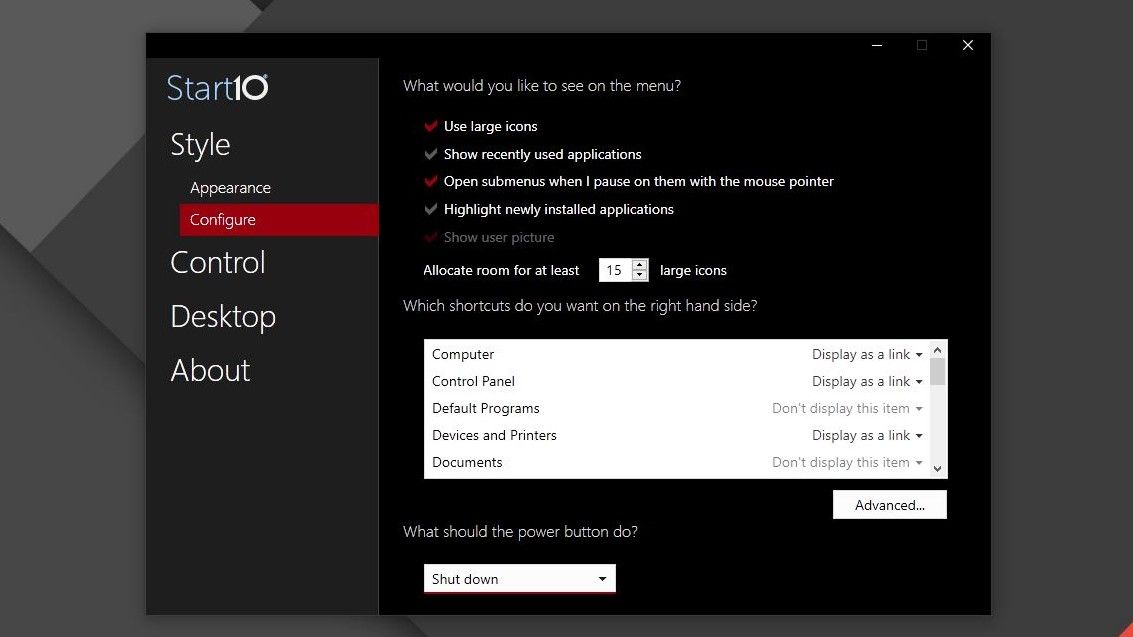Screen dimensions: 1133x637
Task: Open the Documents display dropdown
Action: [847, 462]
